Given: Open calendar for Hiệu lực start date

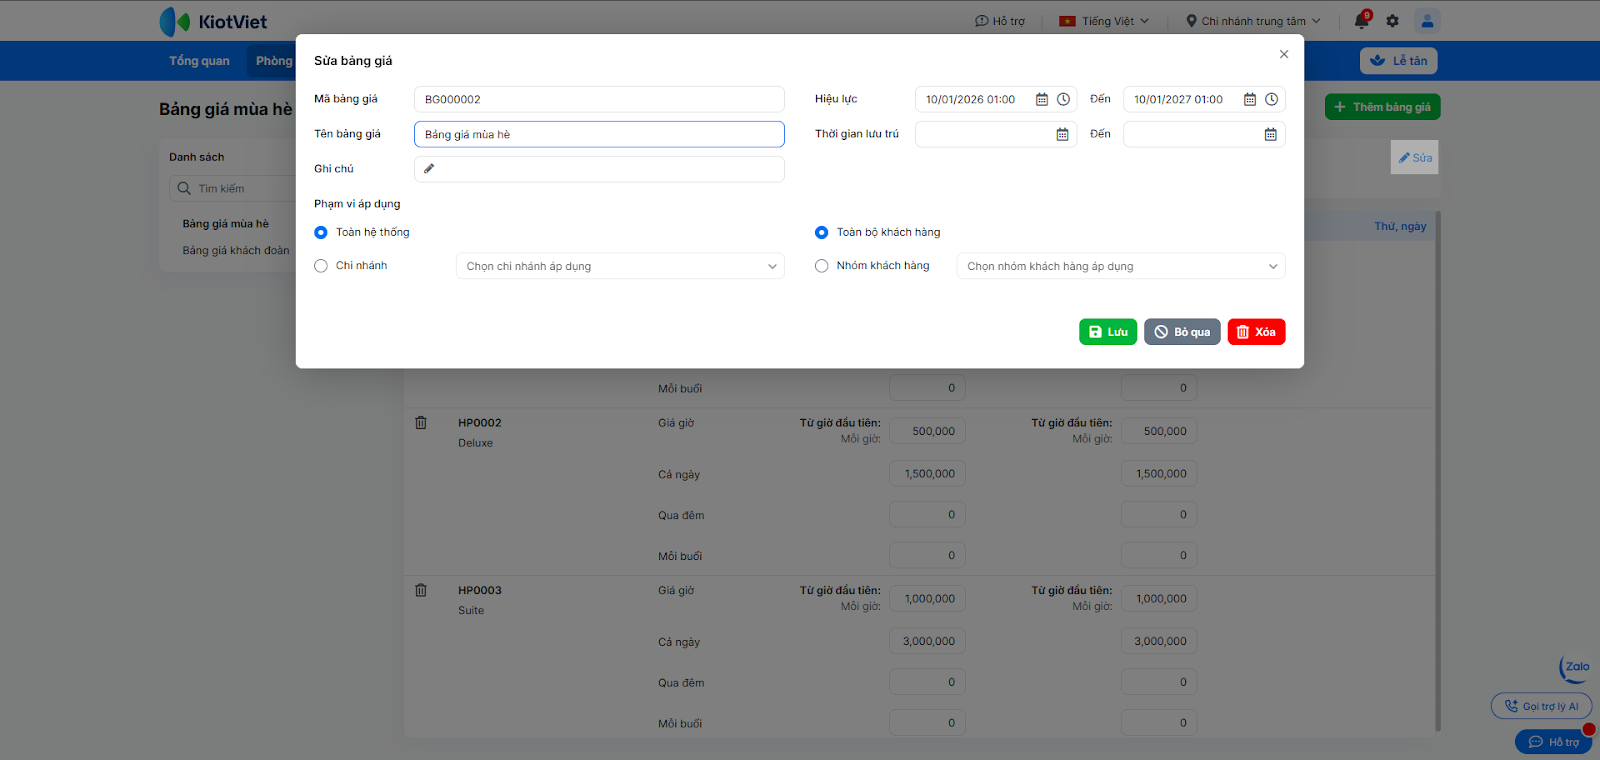Looking at the screenshot, I should [1041, 100].
